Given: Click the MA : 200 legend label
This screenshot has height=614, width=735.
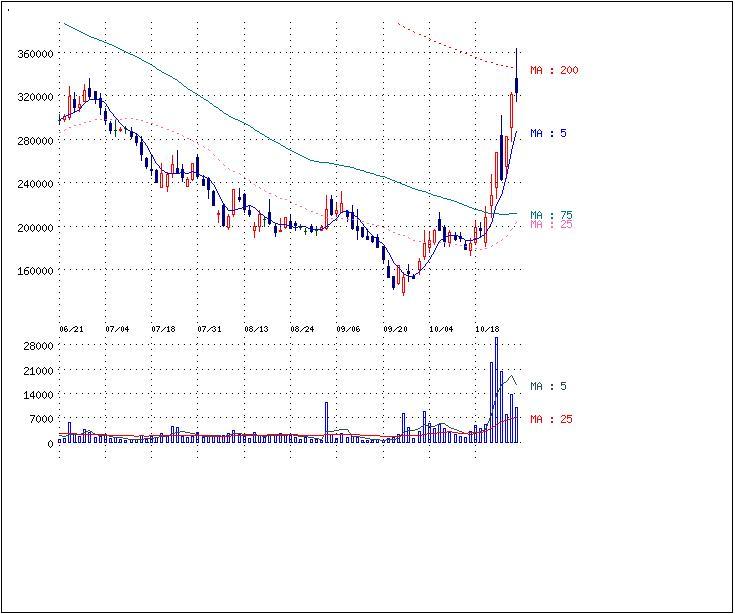Looking at the screenshot, I should 554,70.
